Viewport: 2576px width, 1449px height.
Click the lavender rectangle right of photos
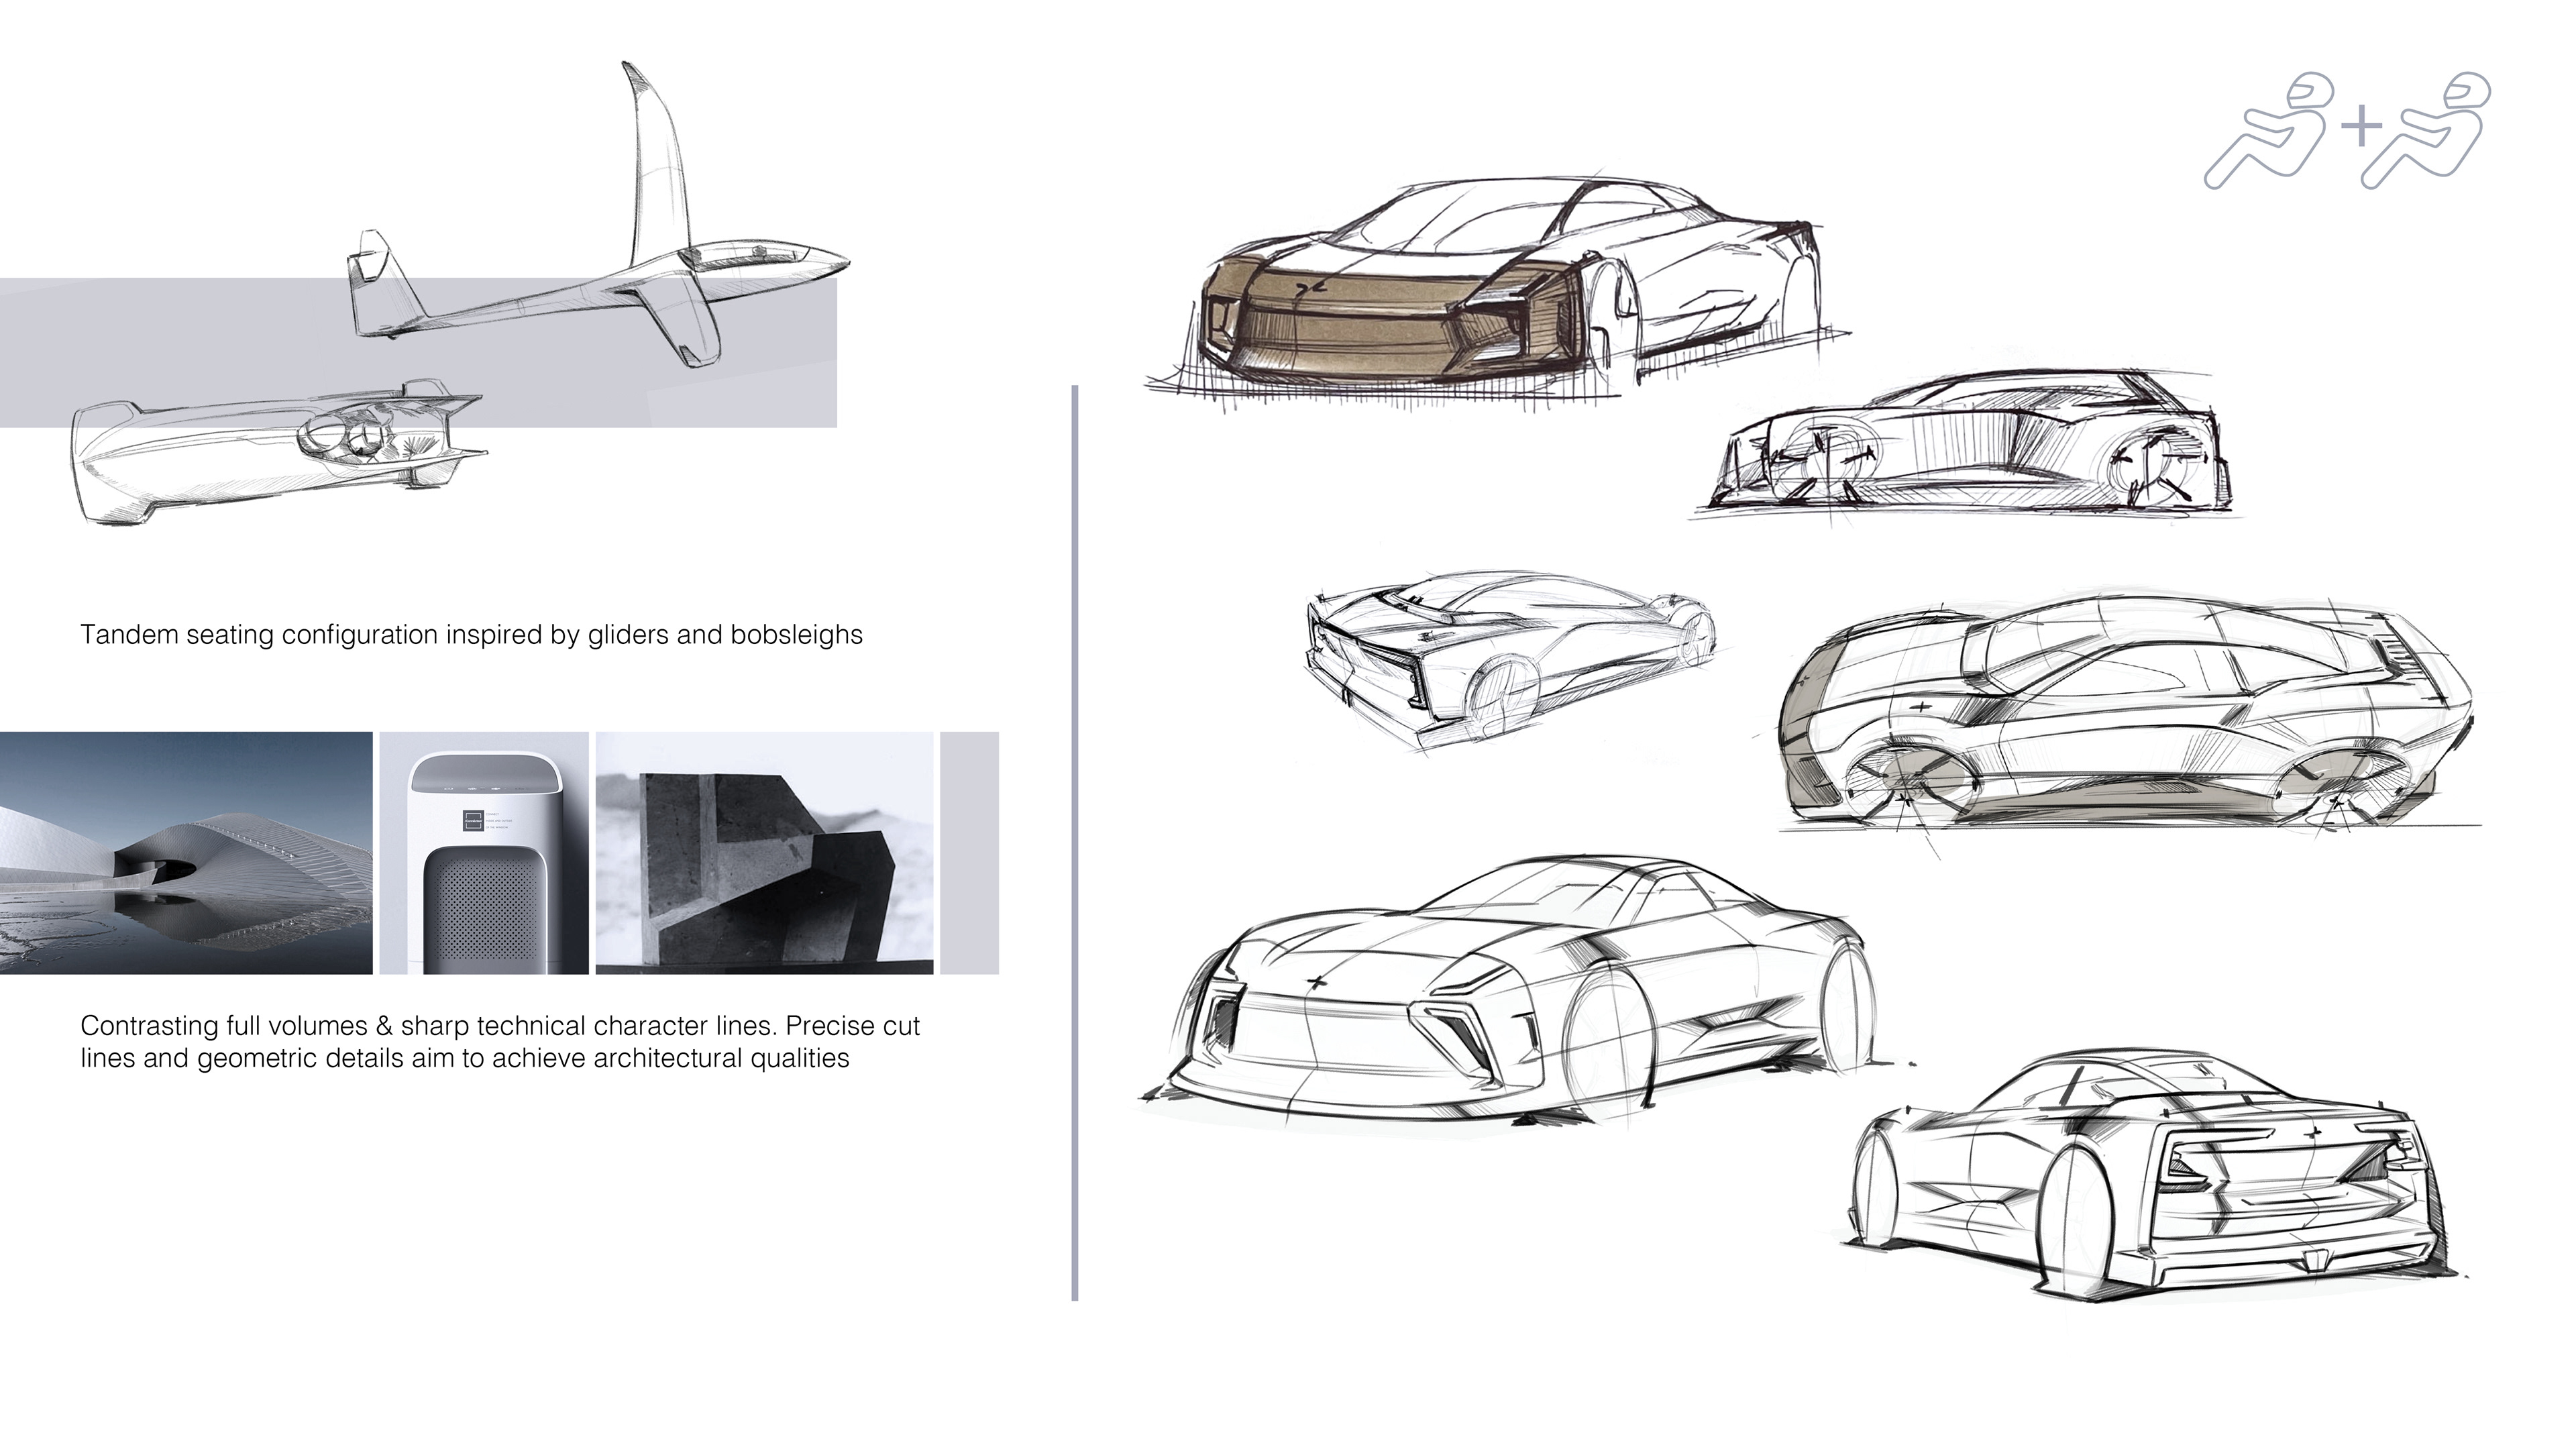(x=970, y=853)
